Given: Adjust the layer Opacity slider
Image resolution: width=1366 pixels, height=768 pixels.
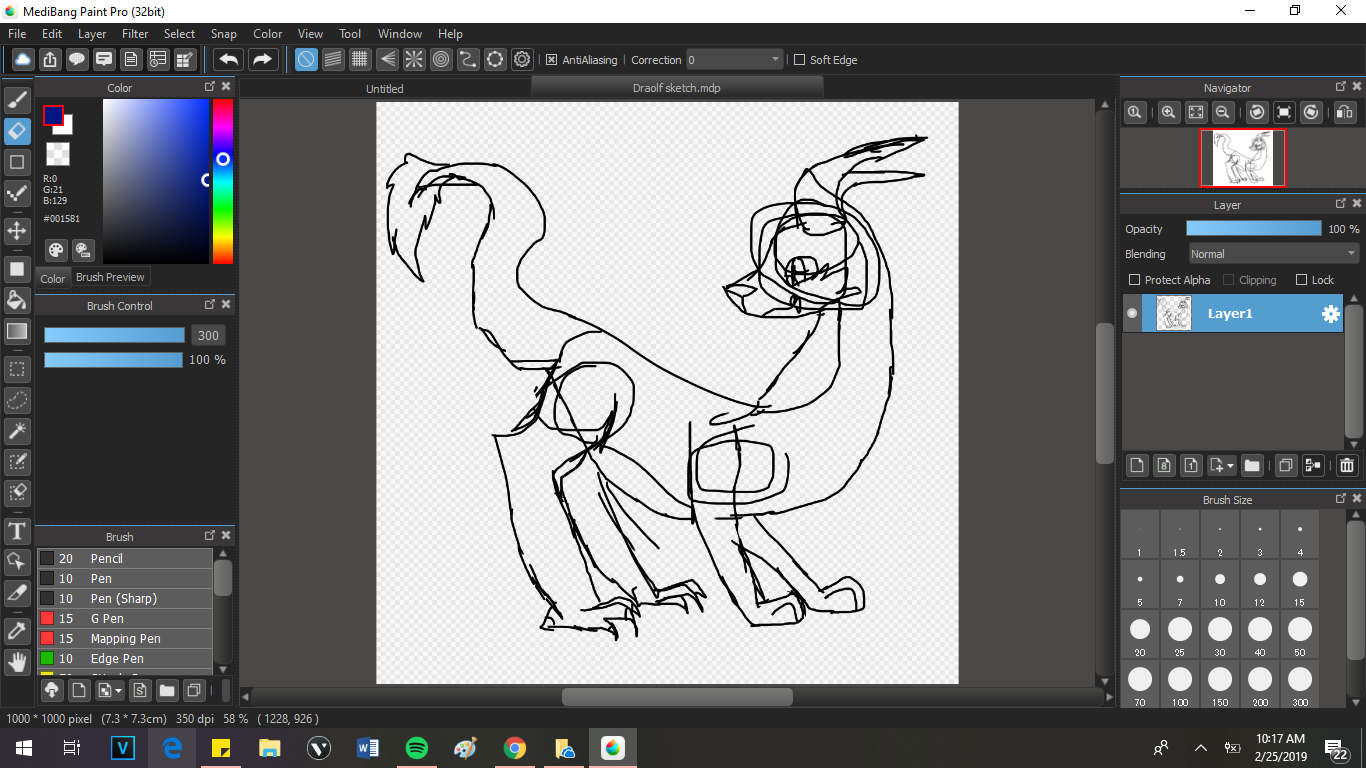Looking at the screenshot, I should coord(1253,229).
